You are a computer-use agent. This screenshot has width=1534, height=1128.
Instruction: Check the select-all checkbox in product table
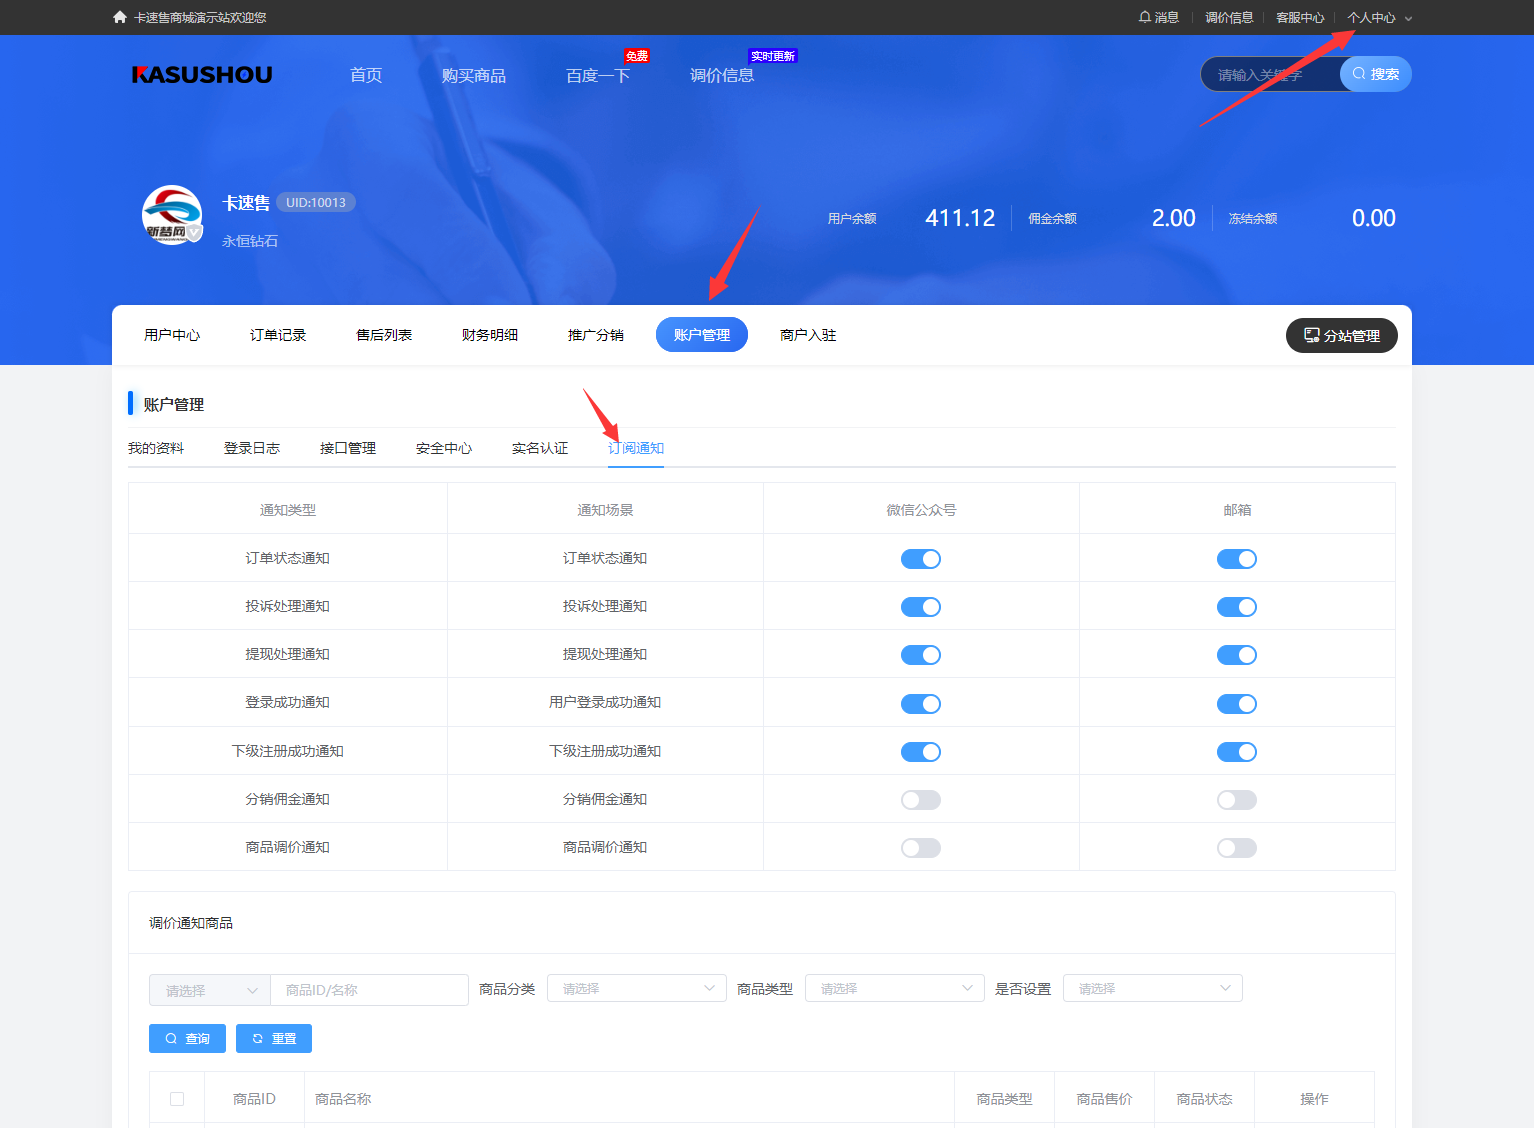click(x=177, y=1099)
